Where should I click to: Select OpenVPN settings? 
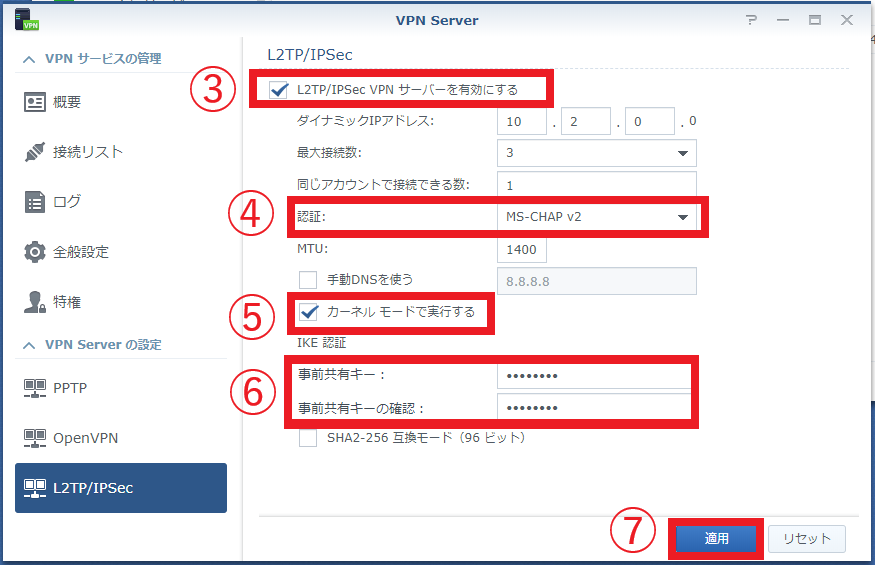(x=121, y=438)
